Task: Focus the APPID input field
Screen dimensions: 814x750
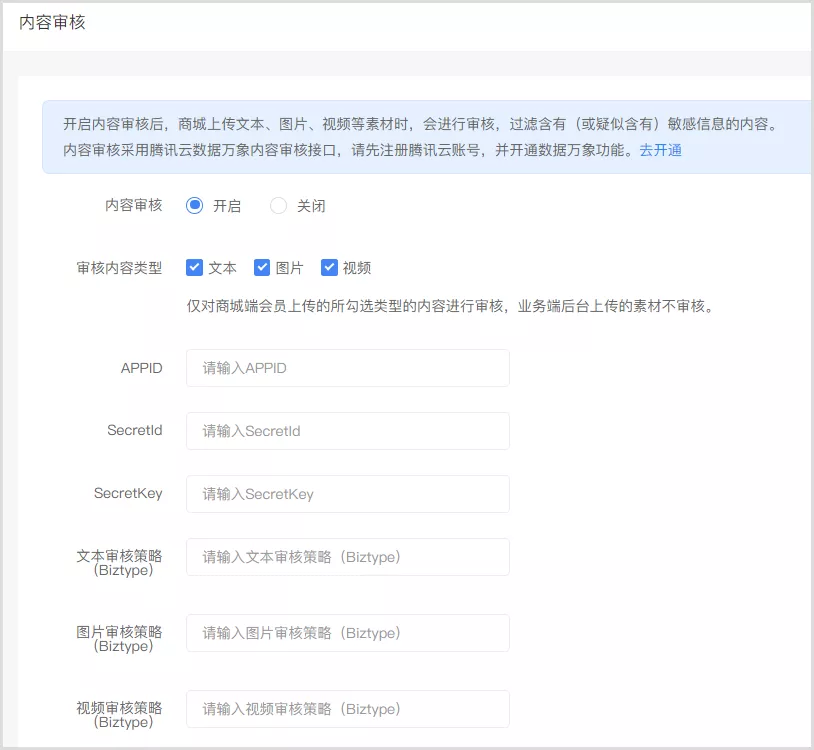Action: pyautogui.click(x=348, y=368)
